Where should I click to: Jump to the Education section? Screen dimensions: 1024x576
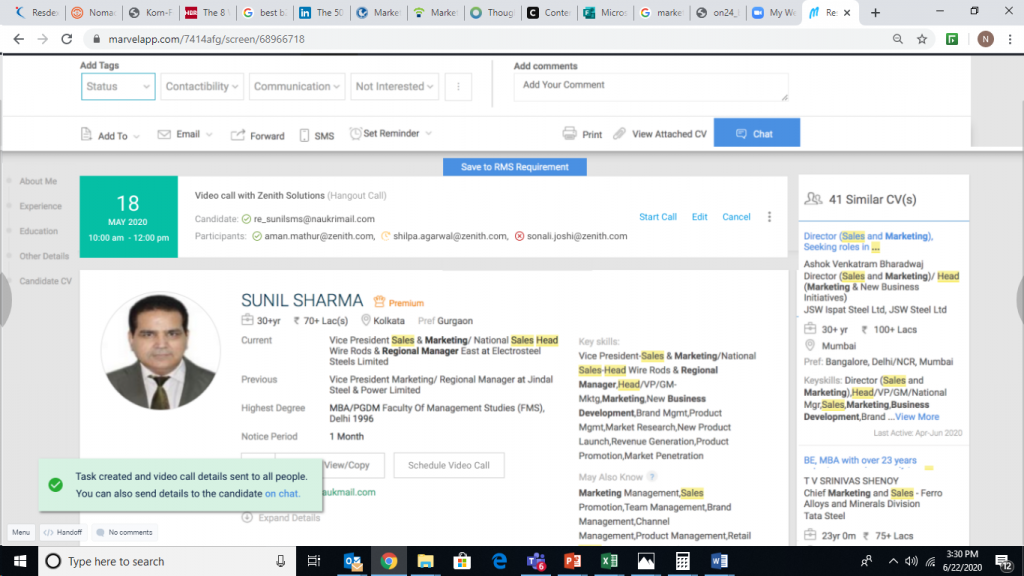click(x=39, y=231)
